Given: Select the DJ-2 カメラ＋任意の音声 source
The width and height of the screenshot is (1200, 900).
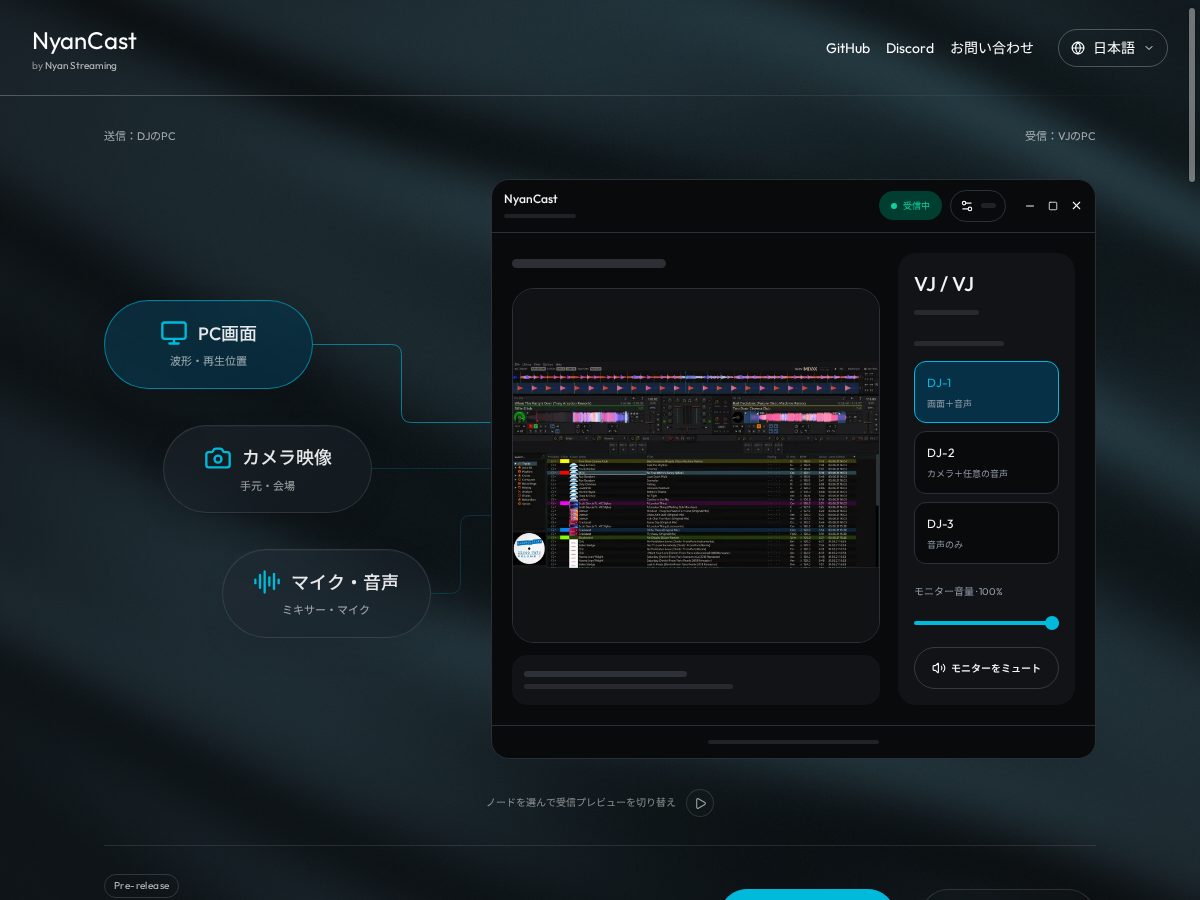Looking at the screenshot, I should click(986, 462).
